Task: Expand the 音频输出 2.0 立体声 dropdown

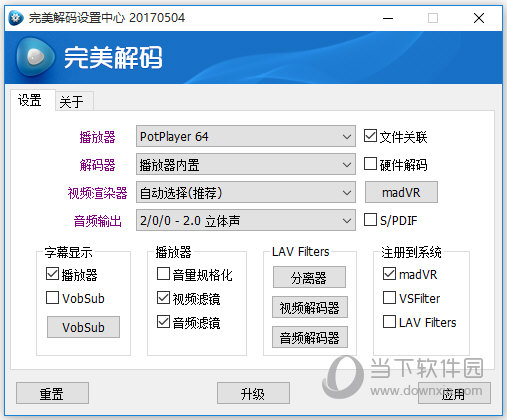Action: [x=246, y=220]
